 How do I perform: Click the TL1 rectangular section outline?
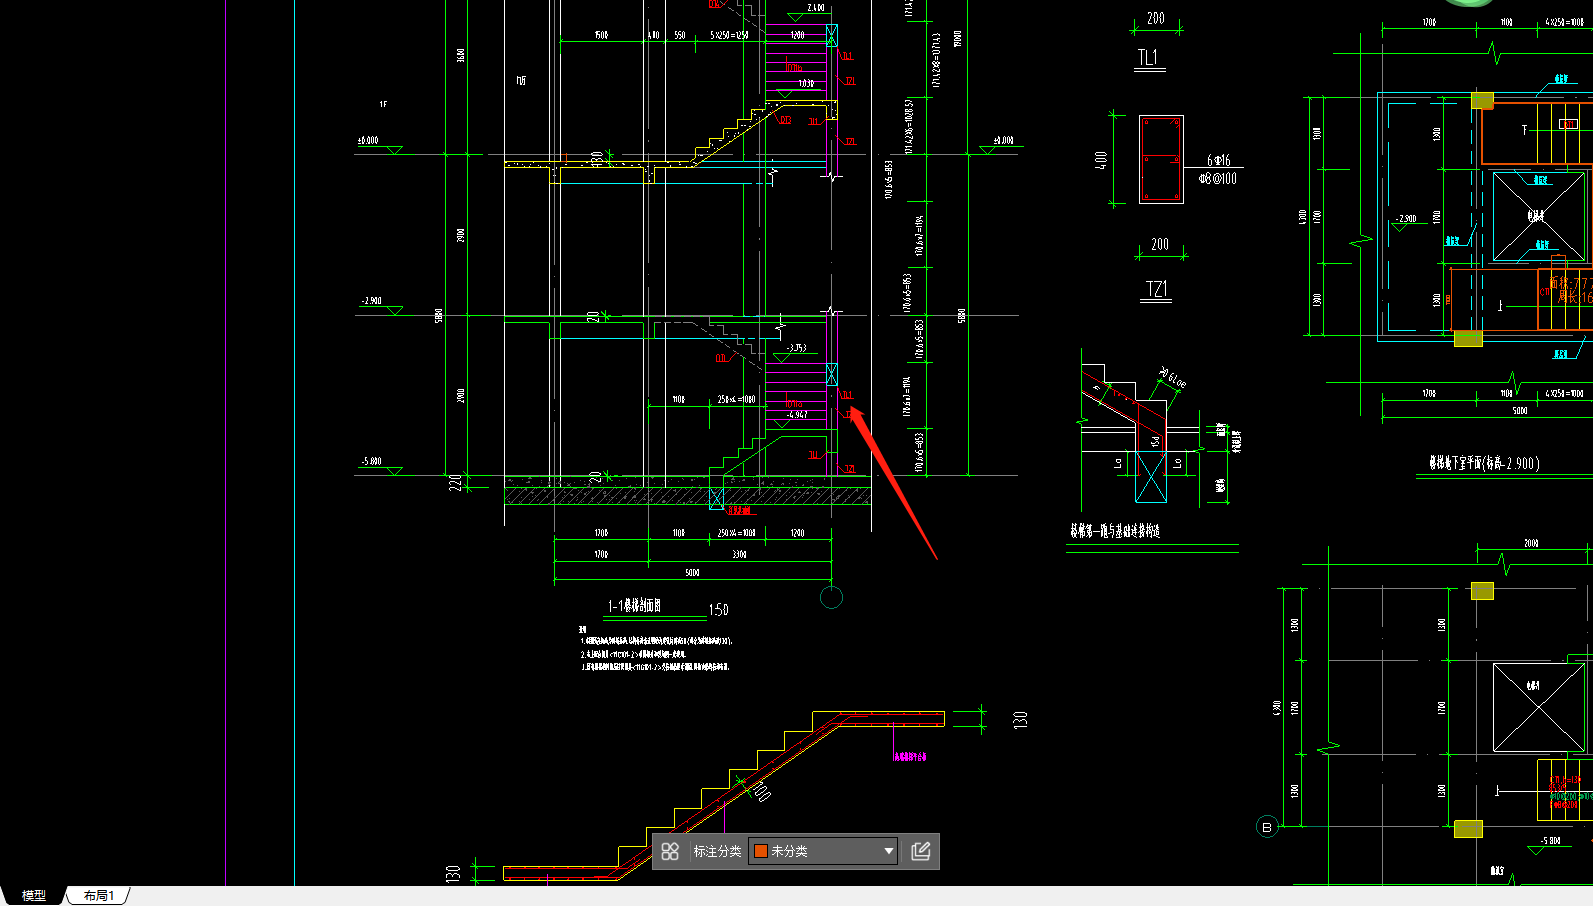coord(1161,159)
